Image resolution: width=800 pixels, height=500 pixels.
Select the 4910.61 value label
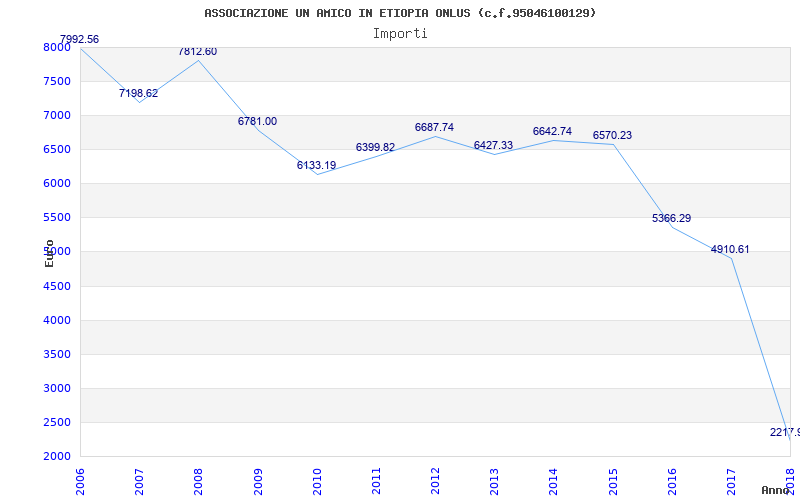click(730, 249)
